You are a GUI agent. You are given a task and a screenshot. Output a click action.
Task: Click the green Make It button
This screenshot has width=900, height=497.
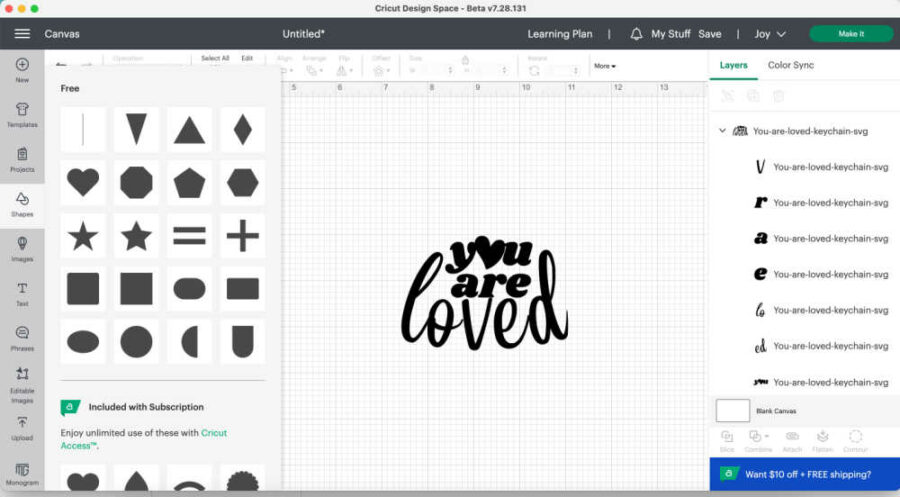point(850,34)
